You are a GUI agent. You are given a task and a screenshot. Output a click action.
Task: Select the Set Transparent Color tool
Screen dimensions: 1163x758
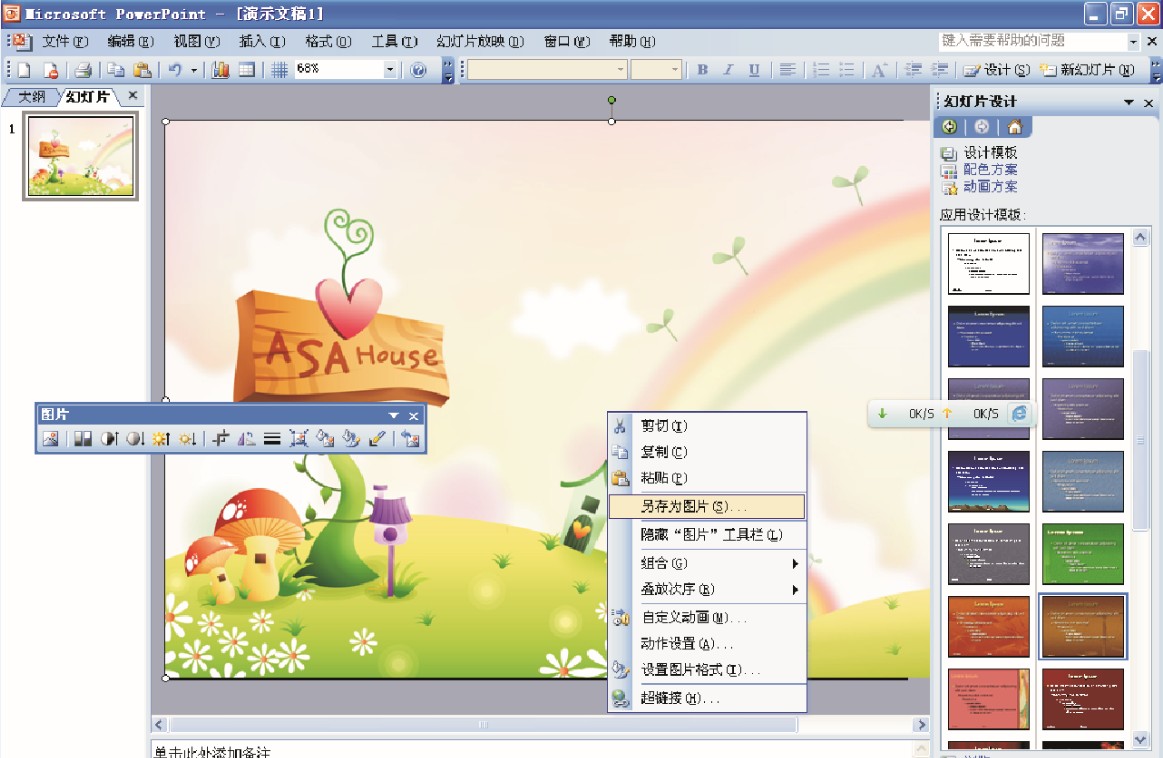pos(377,438)
